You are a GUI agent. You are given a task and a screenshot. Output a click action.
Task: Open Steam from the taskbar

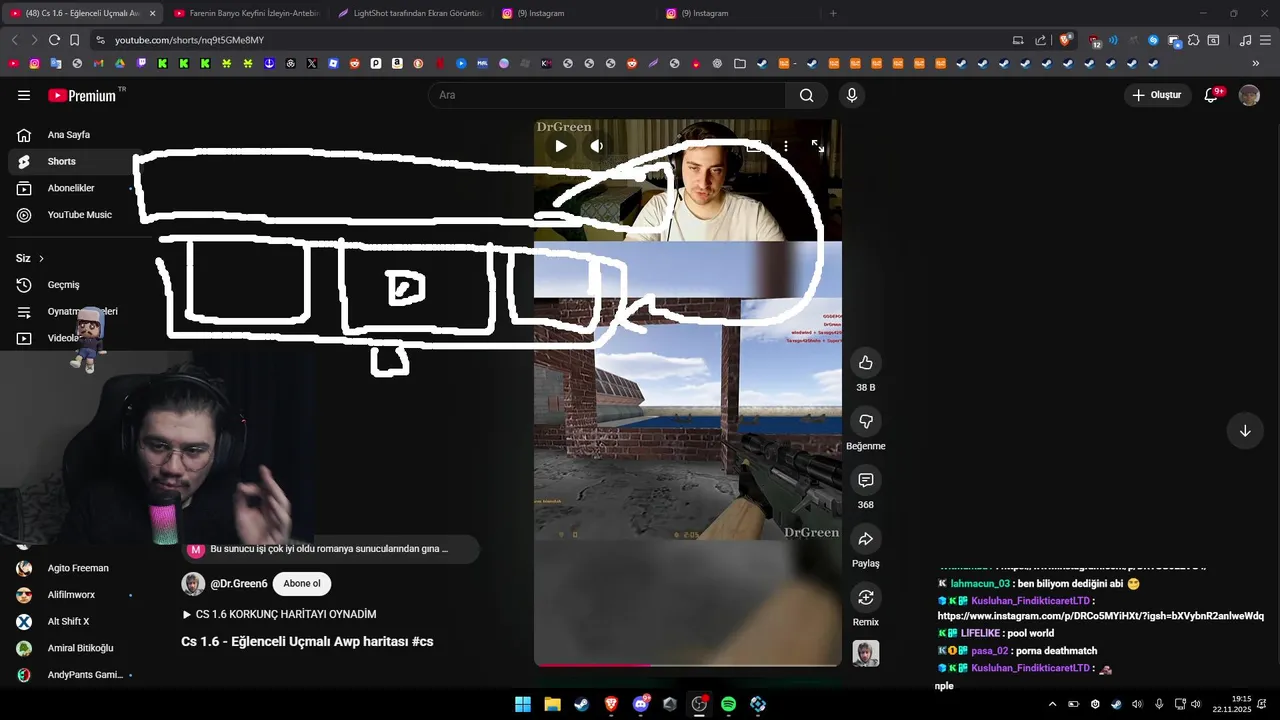click(x=582, y=704)
